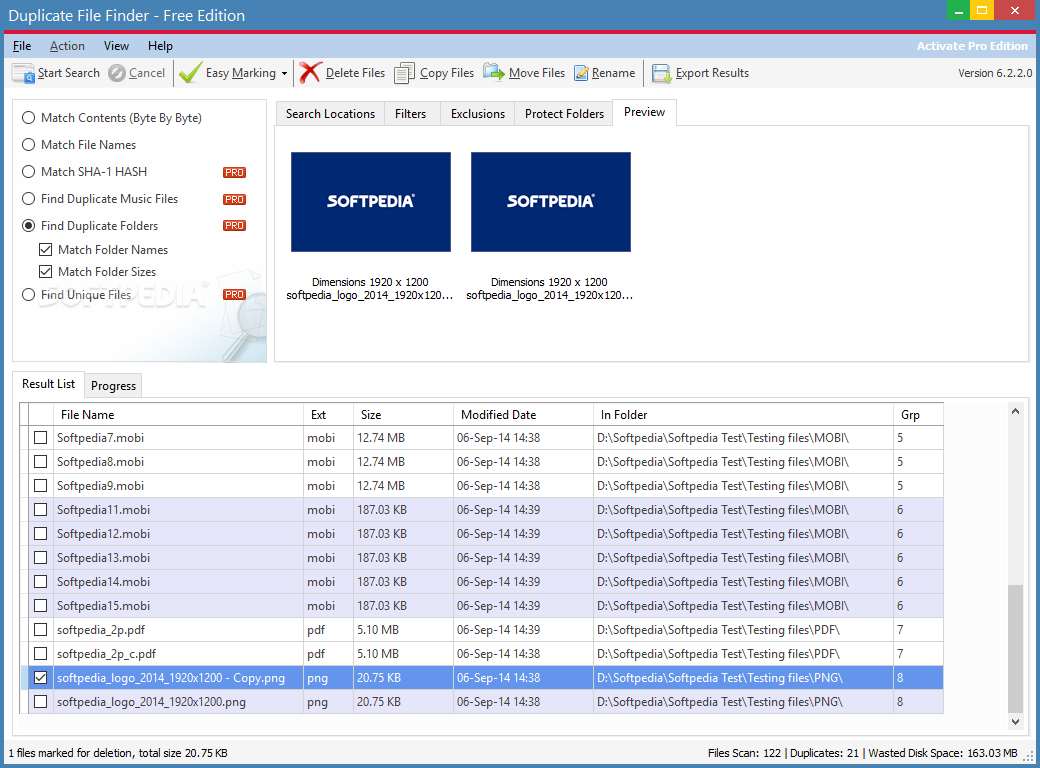Open the Action menu
Viewport: 1040px width, 768px height.
point(67,46)
